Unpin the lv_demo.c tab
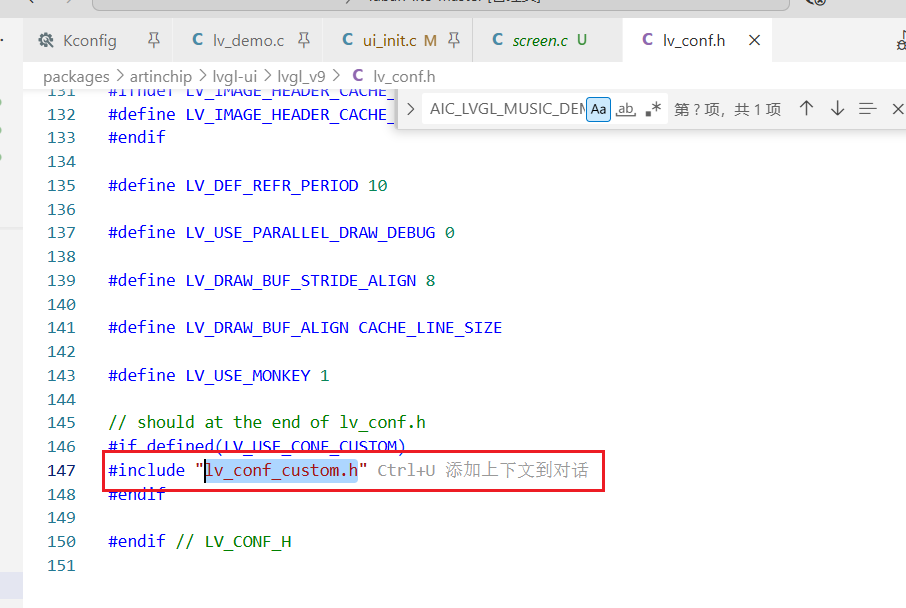Image resolution: width=906 pixels, height=608 pixels. [x=304, y=40]
